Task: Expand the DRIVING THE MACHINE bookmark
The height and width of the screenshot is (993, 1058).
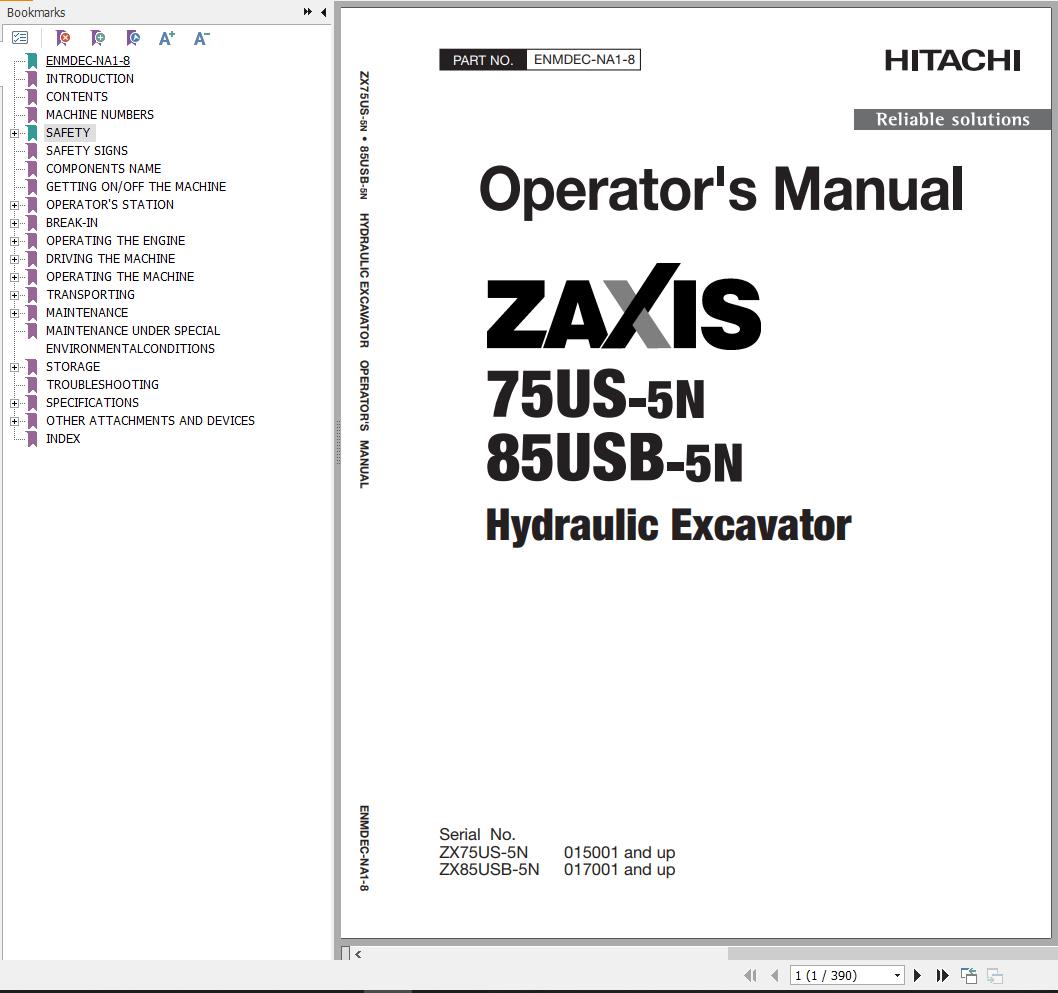Action: 14,259
